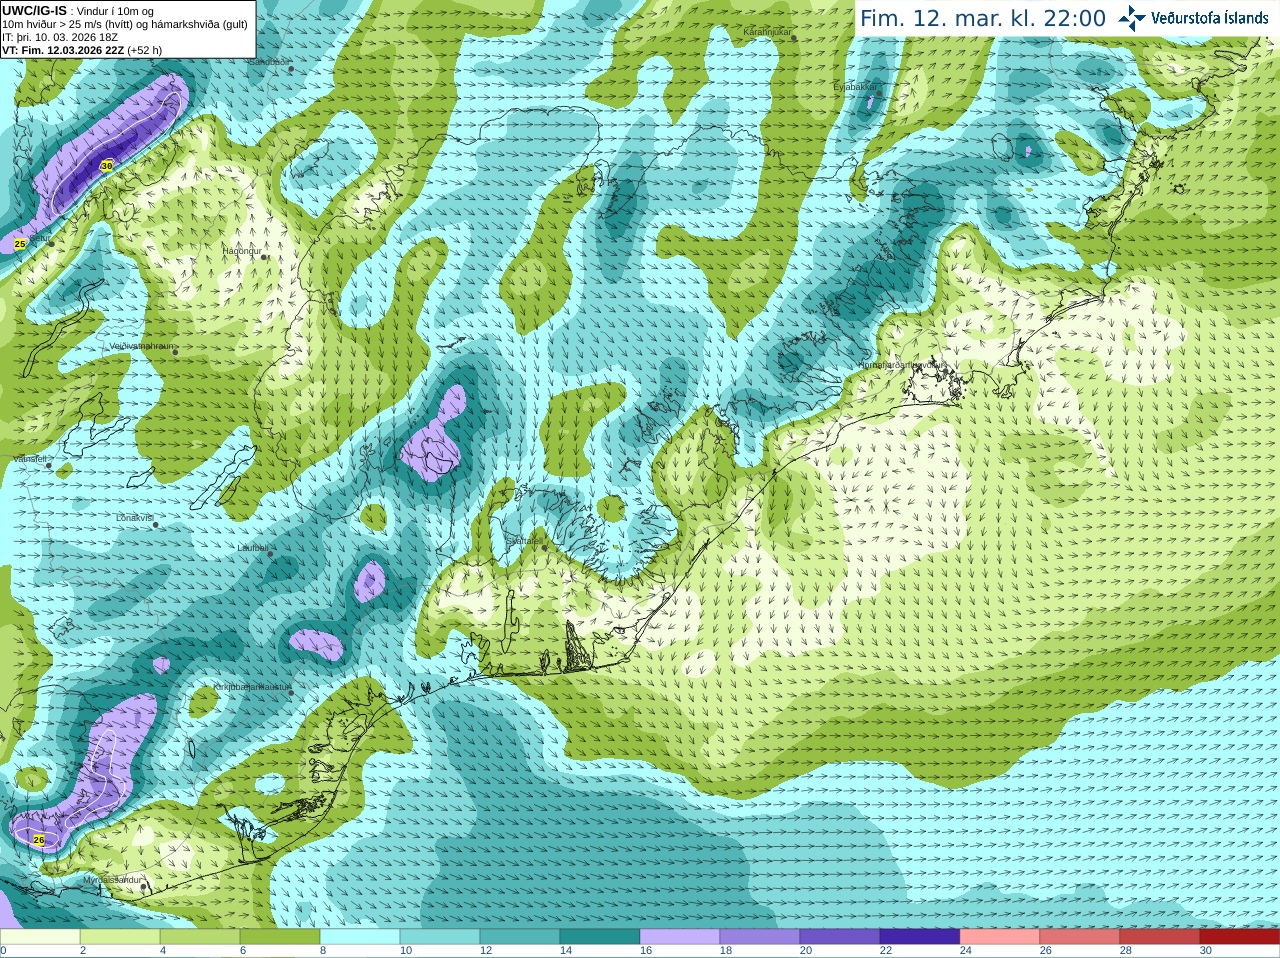Click the legend scale number 24
The height and width of the screenshot is (958, 1280).
[x=965, y=951]
